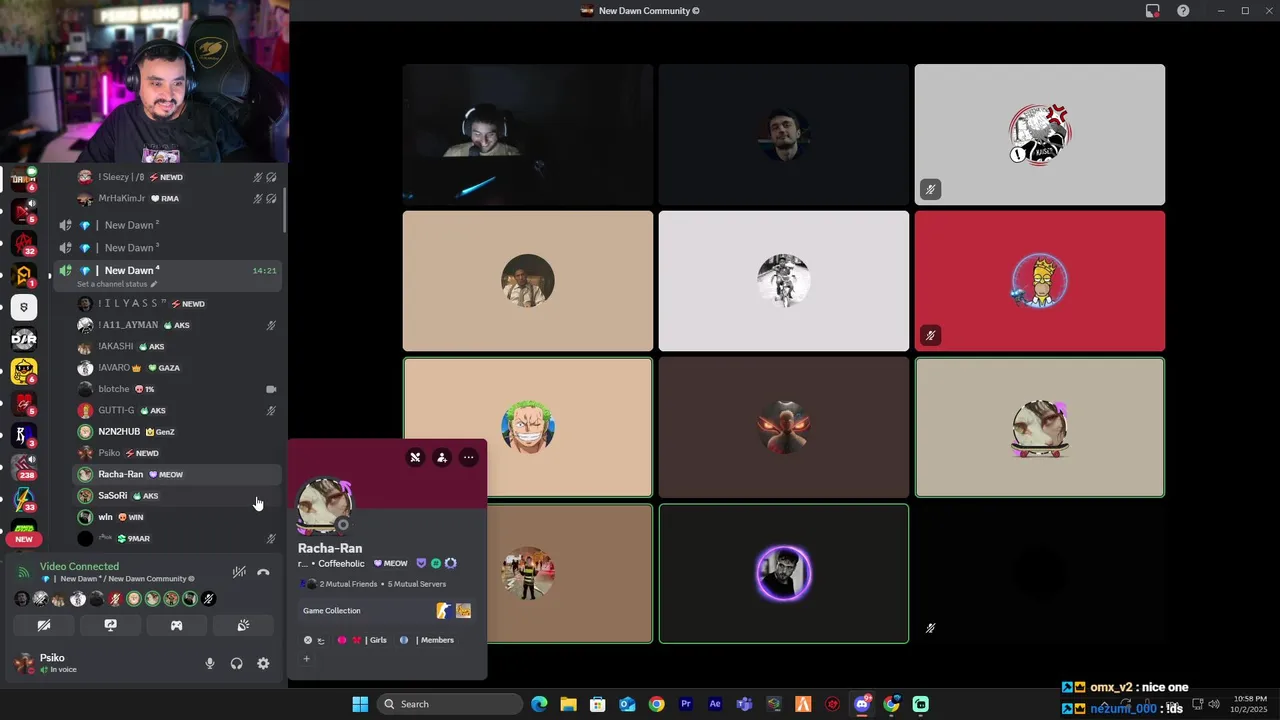Open server icon with 33 badge
The width and height of the screenshot is (1280, 720).
pos(24,498)
